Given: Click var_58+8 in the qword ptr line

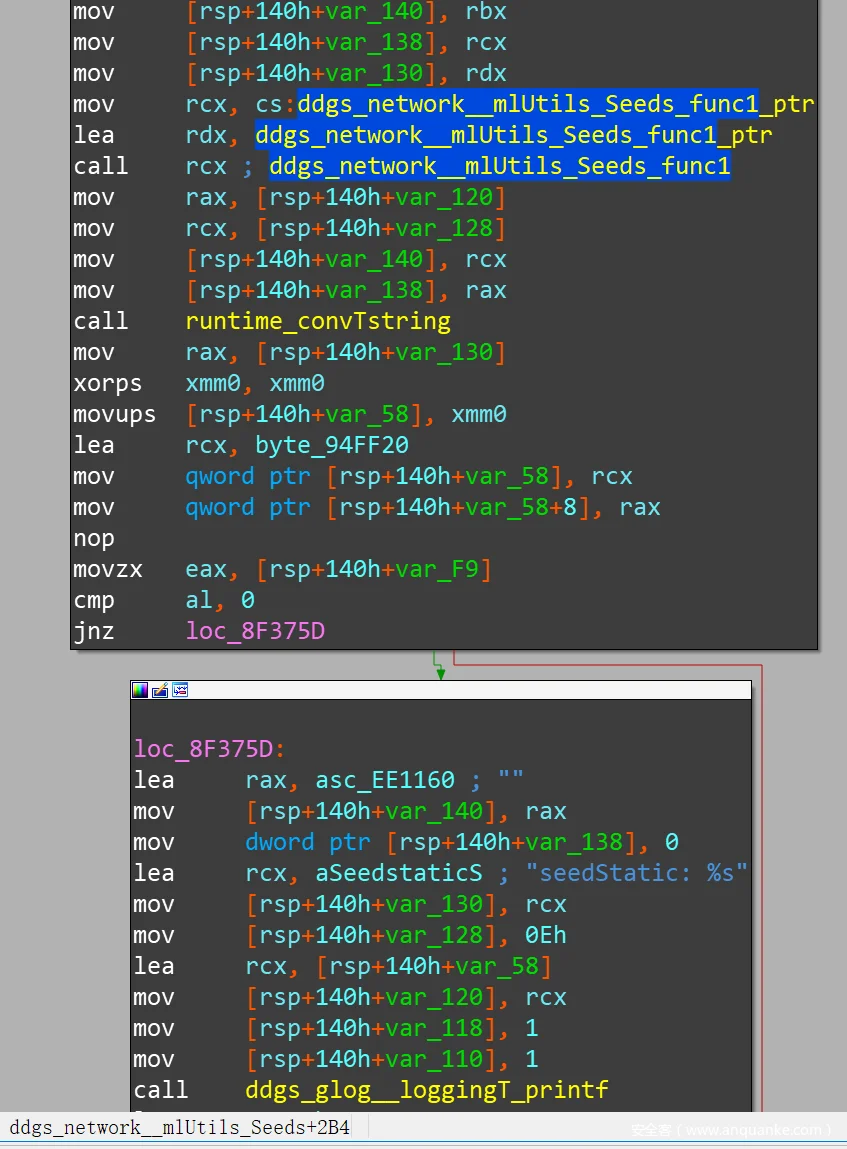Looking at the screenshot, I should pyautogui.click(x=521, y=507).
